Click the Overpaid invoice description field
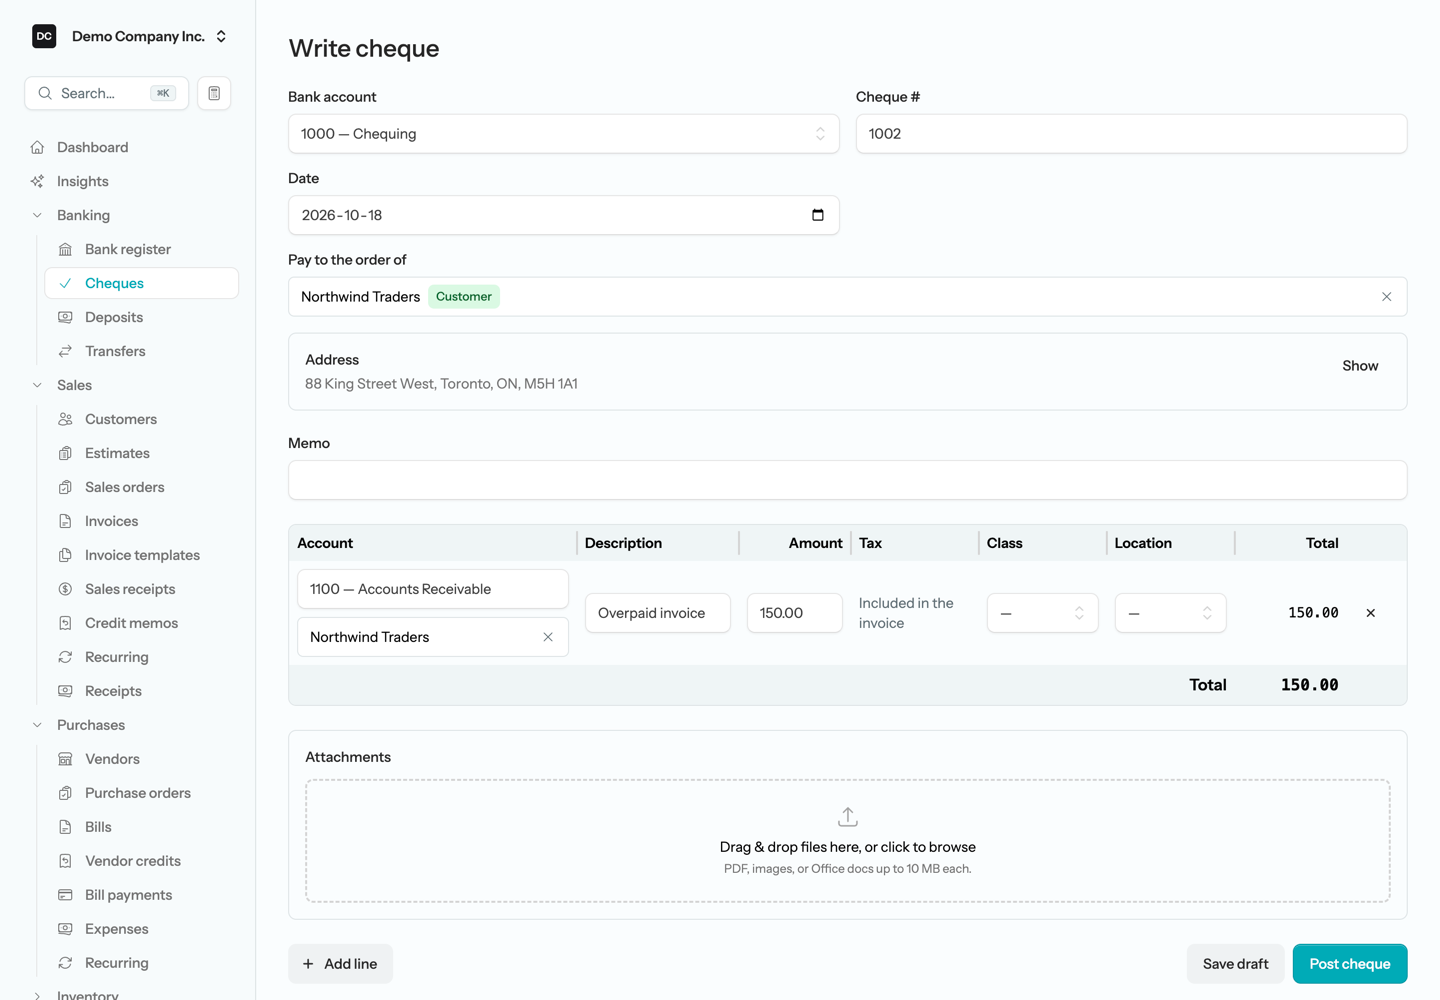 658,613
